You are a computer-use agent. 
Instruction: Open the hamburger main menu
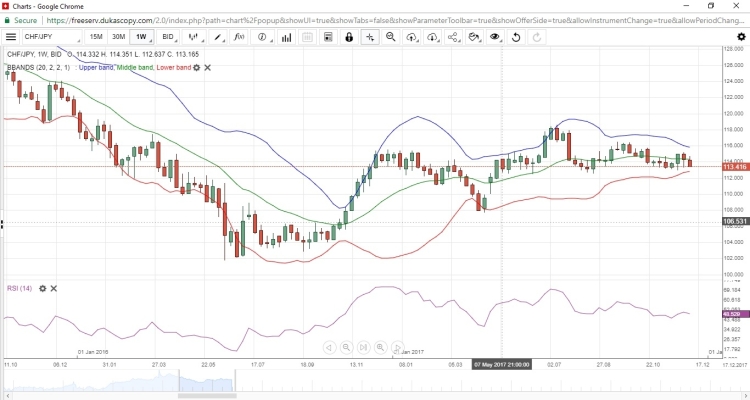pos(11,37)
